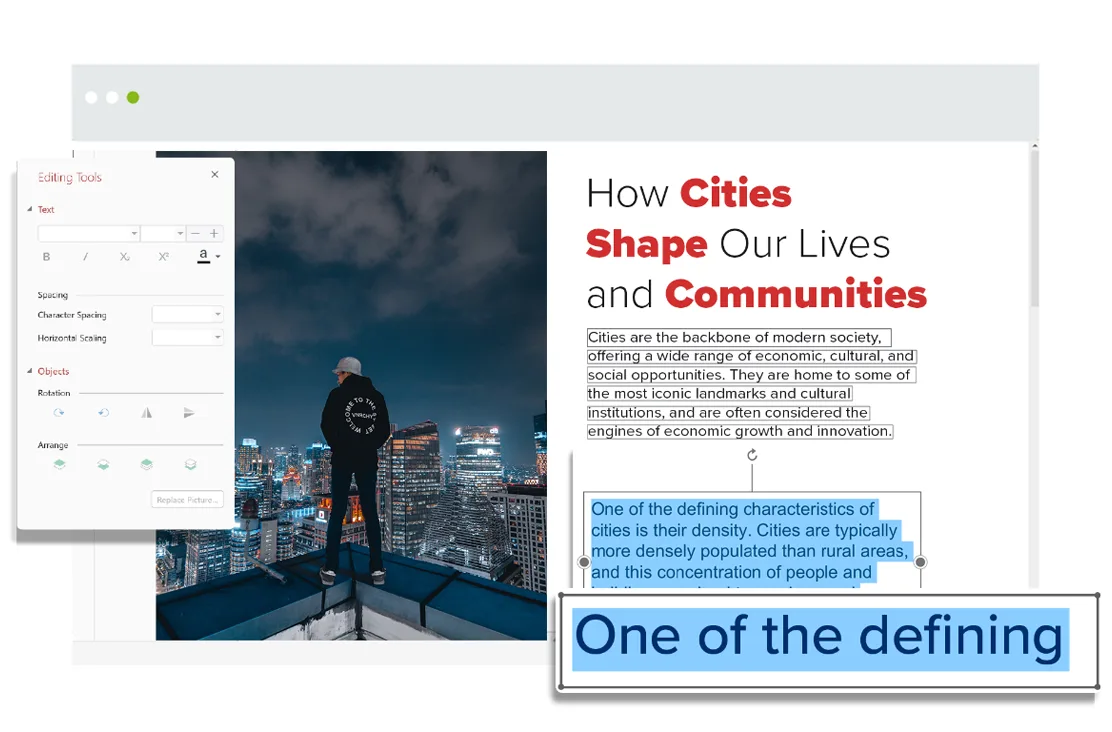Increase font size with plus button
This screenshot has width=1112, height=732.
point(214,234)
